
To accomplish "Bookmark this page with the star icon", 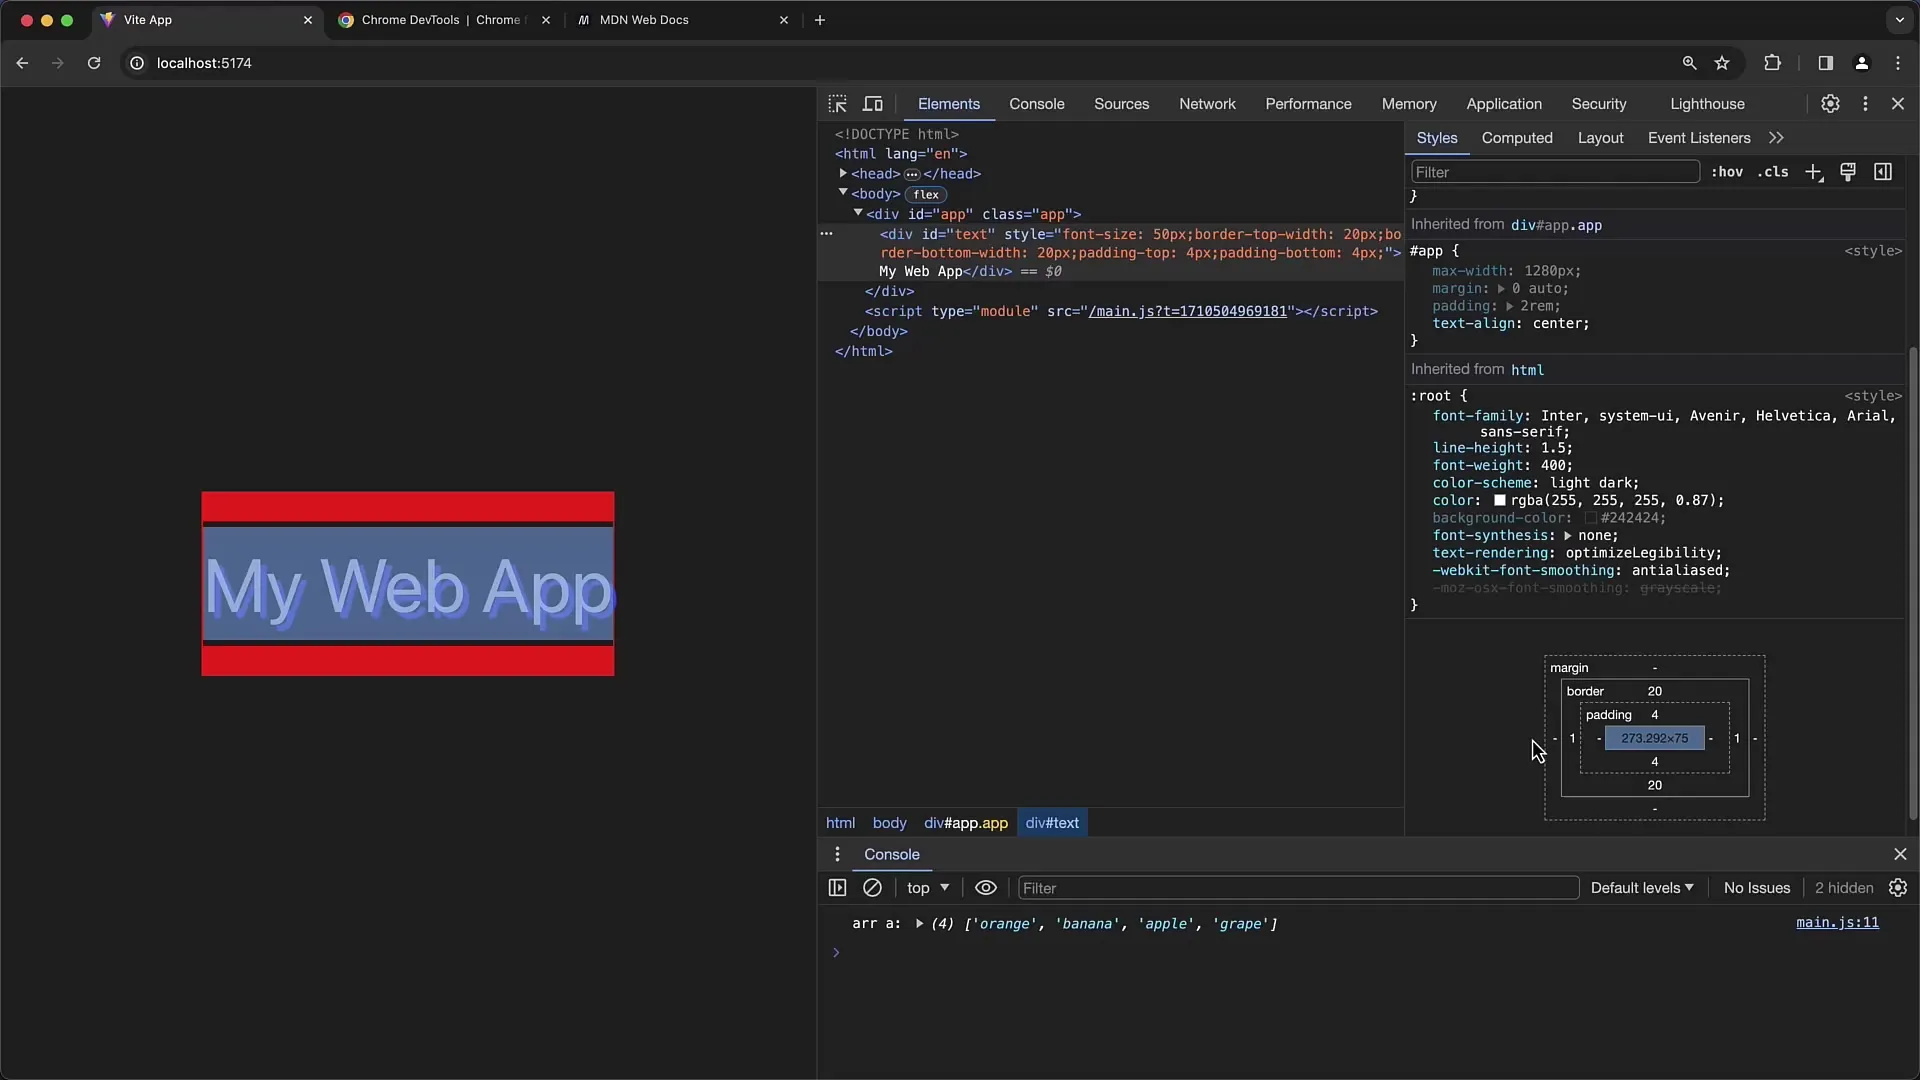I will coord(1722,63).
